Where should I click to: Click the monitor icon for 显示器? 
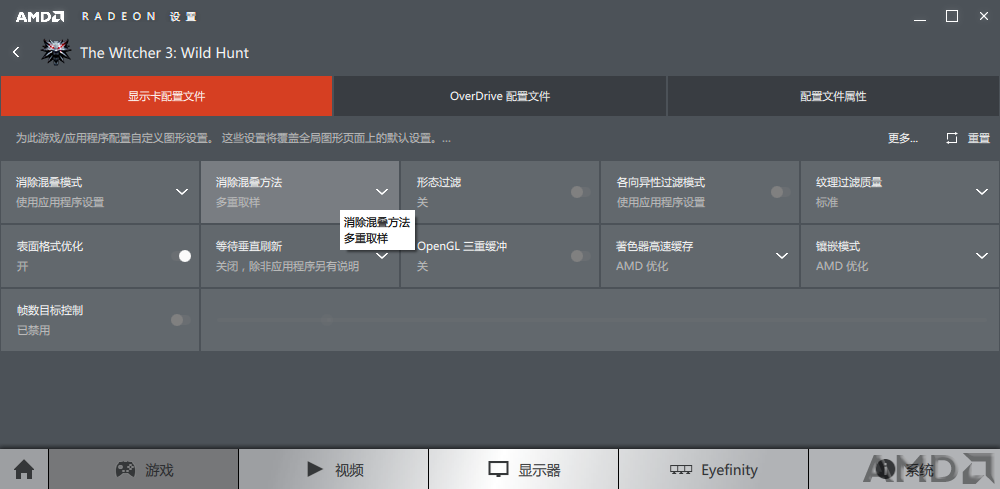point(498,470)
